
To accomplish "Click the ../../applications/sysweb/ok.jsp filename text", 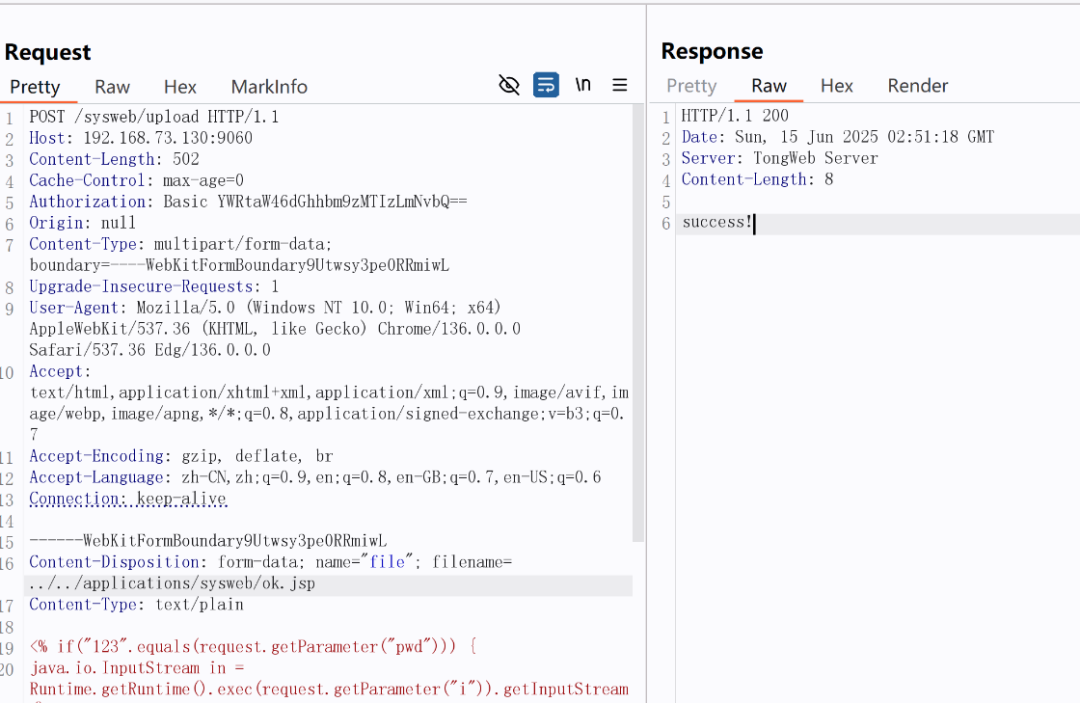I will pyautogui.click(x=172, y=584).
